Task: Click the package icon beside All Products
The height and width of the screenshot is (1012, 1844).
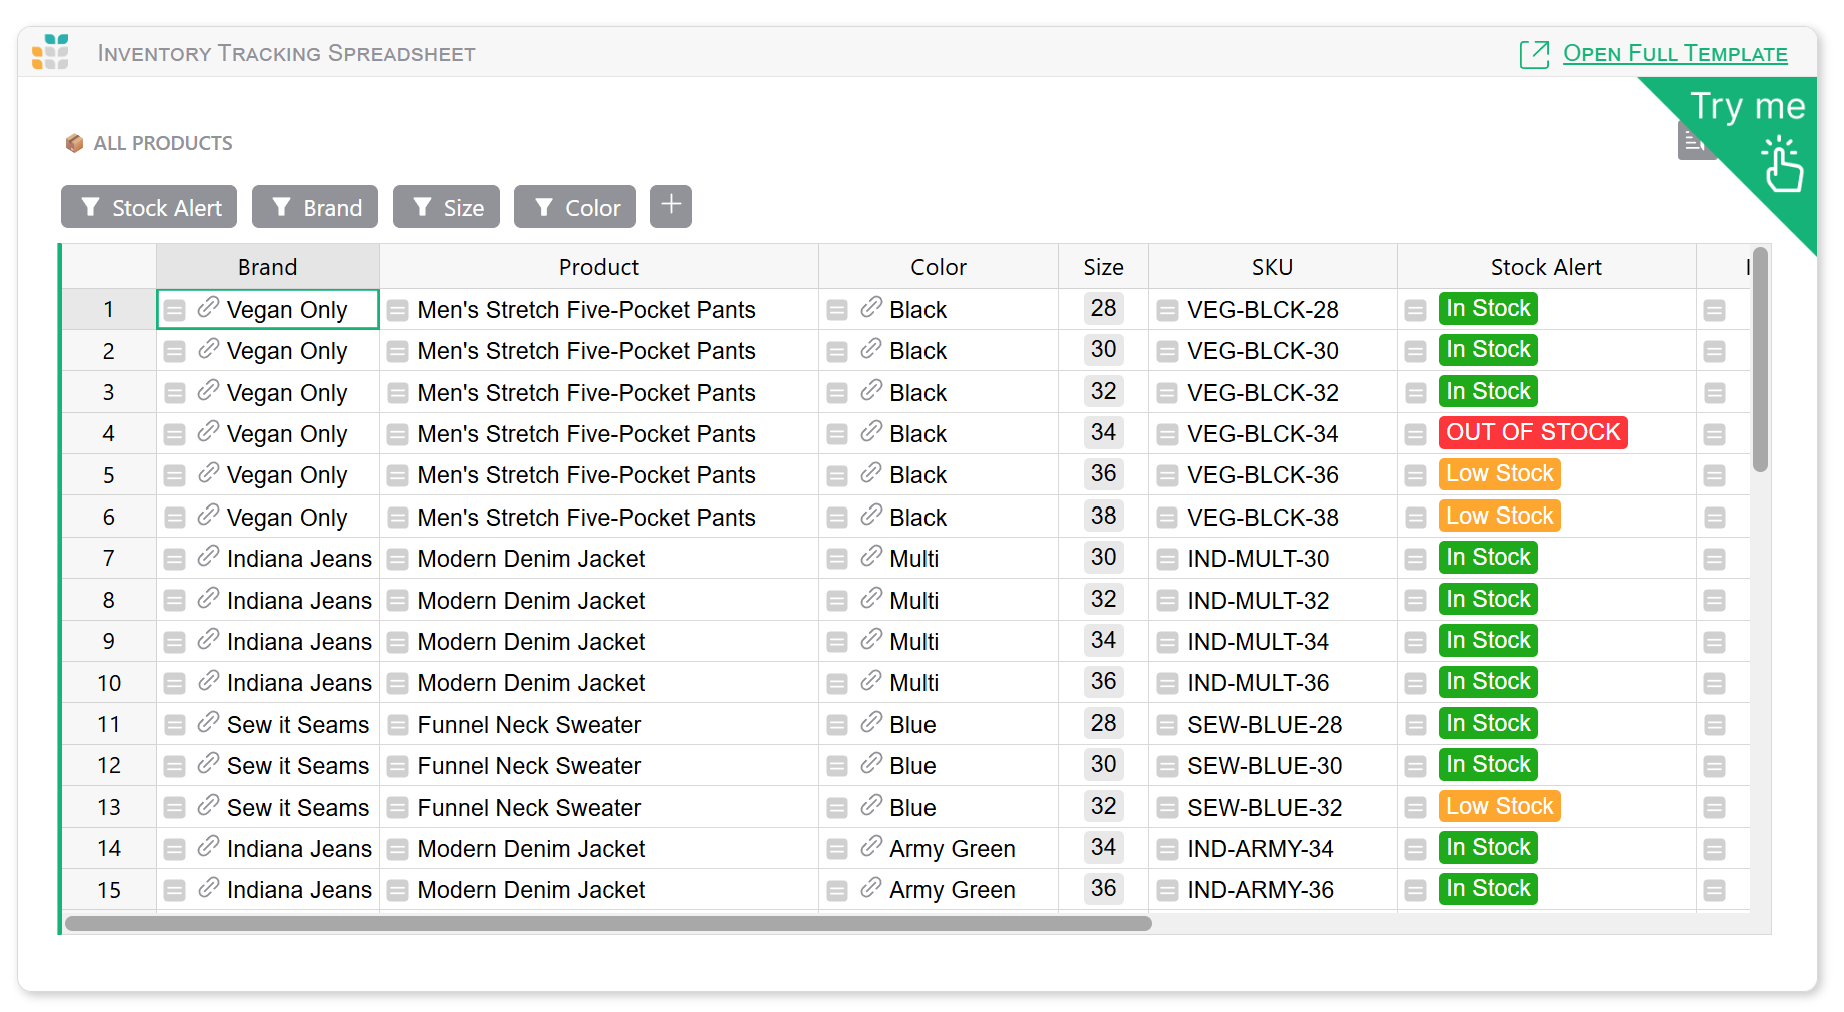Action: click(74, 143)
